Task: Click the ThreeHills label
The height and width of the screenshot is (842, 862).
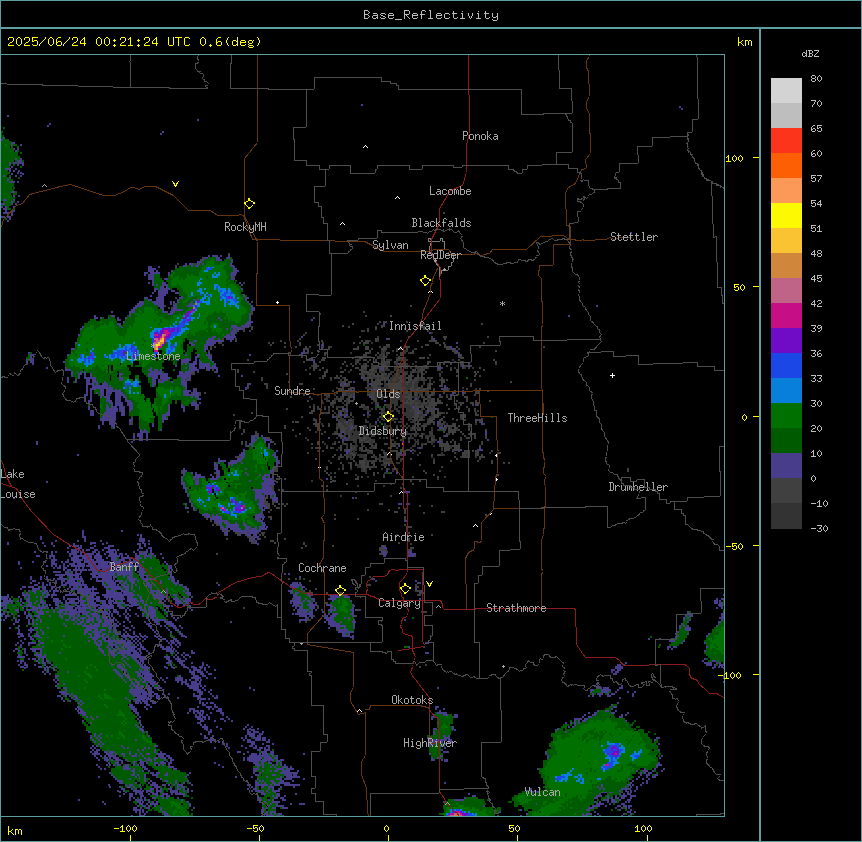Action: click(537, 418)
